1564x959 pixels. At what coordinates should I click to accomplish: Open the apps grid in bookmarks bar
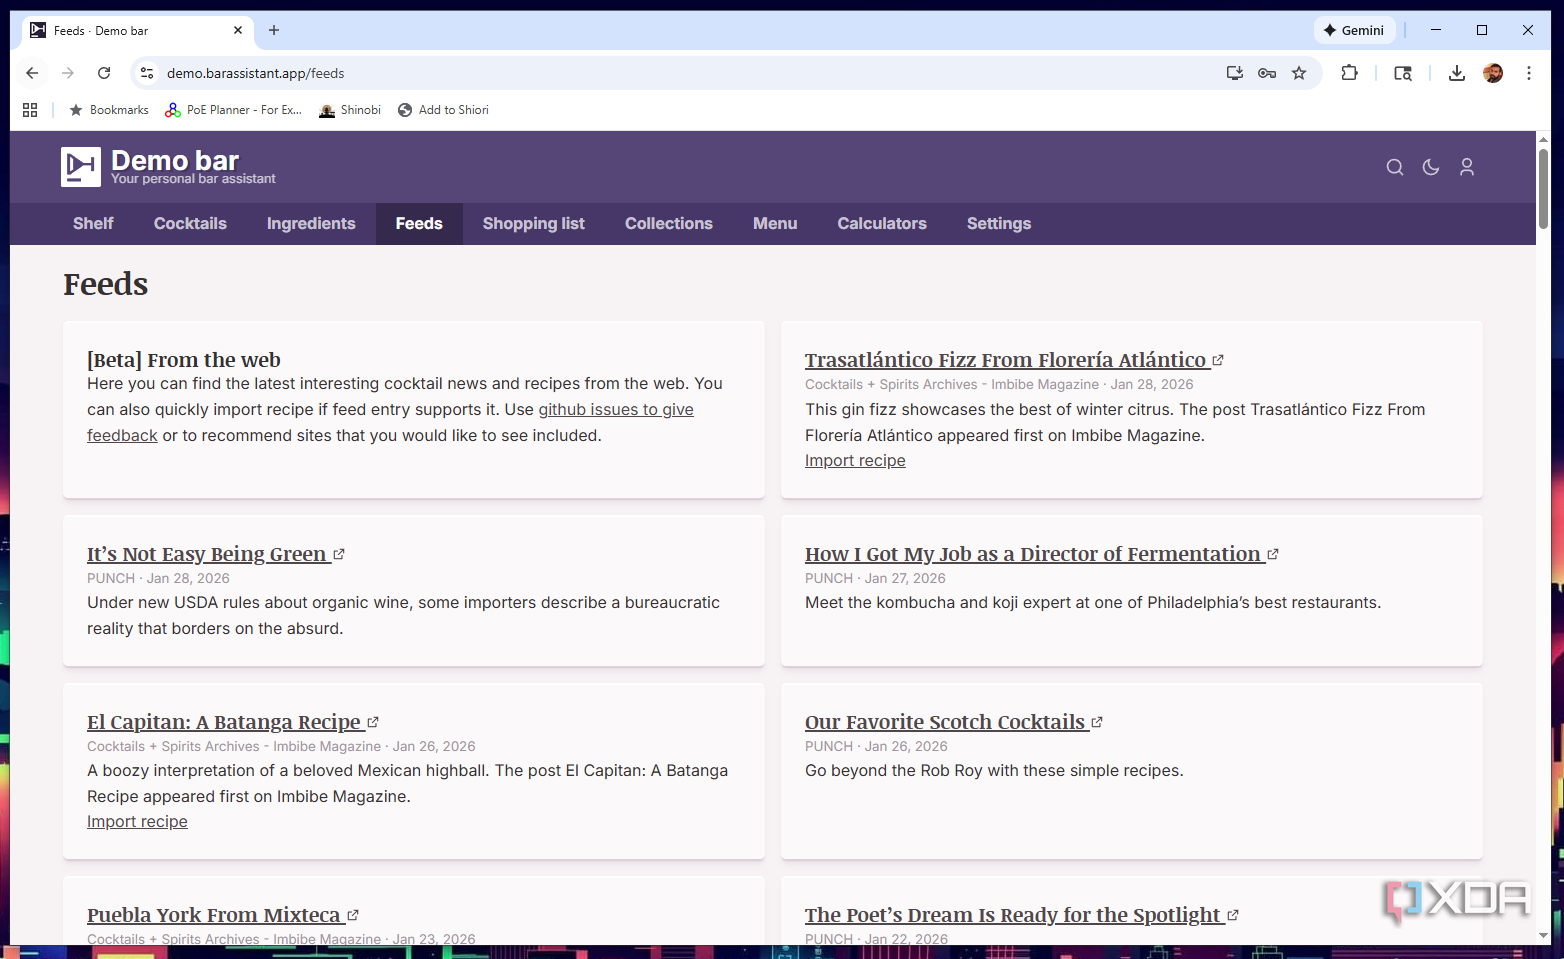[x=30, y=110]
